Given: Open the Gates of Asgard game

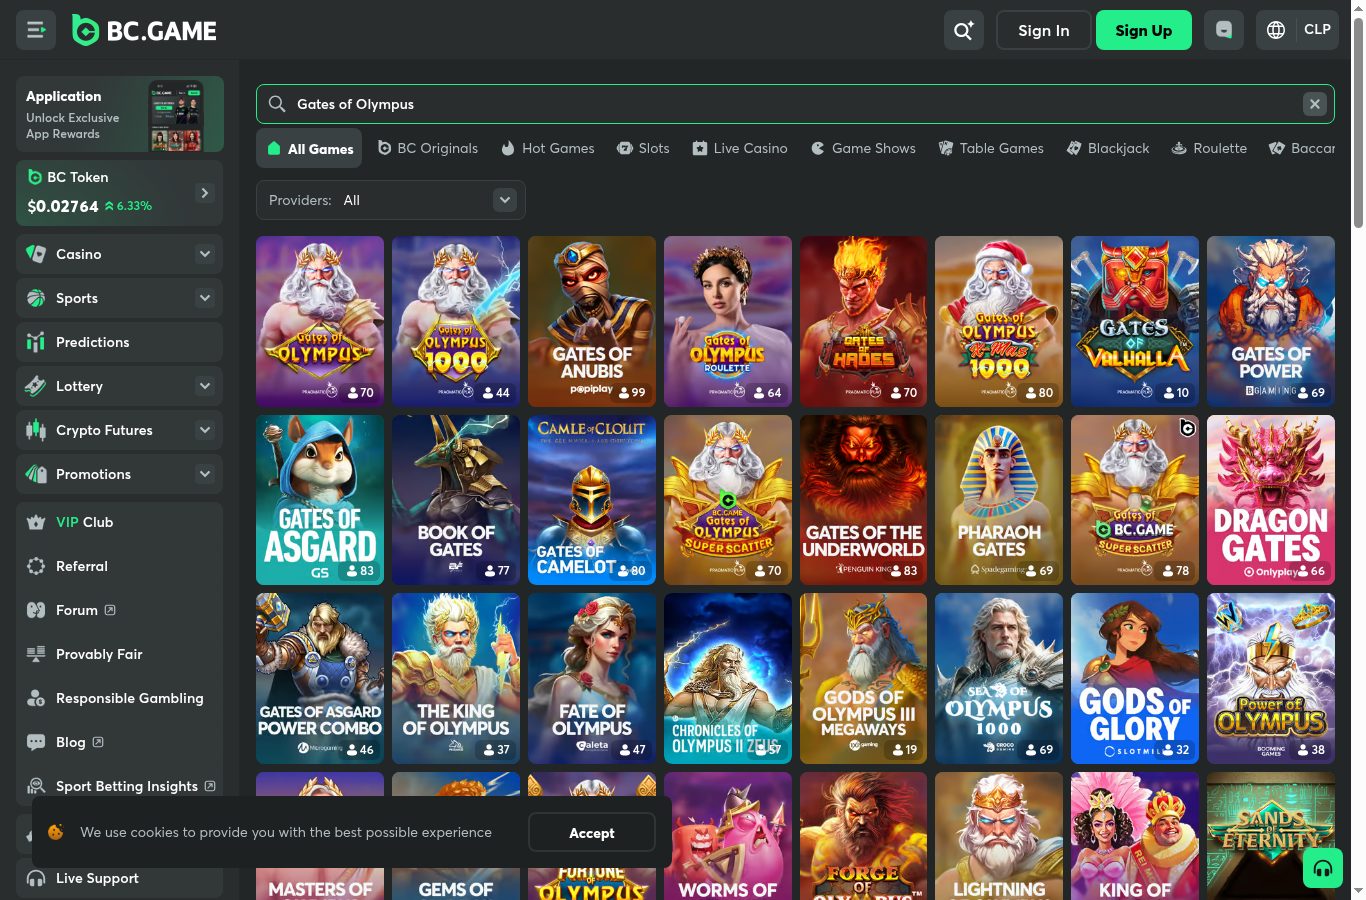Looking at the screenshot, I should coord(320,500).
